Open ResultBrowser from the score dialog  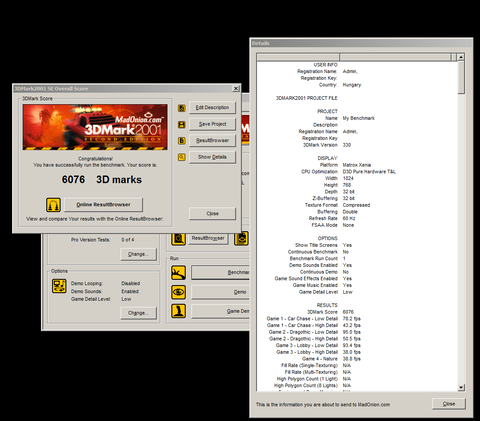[212, 140]
